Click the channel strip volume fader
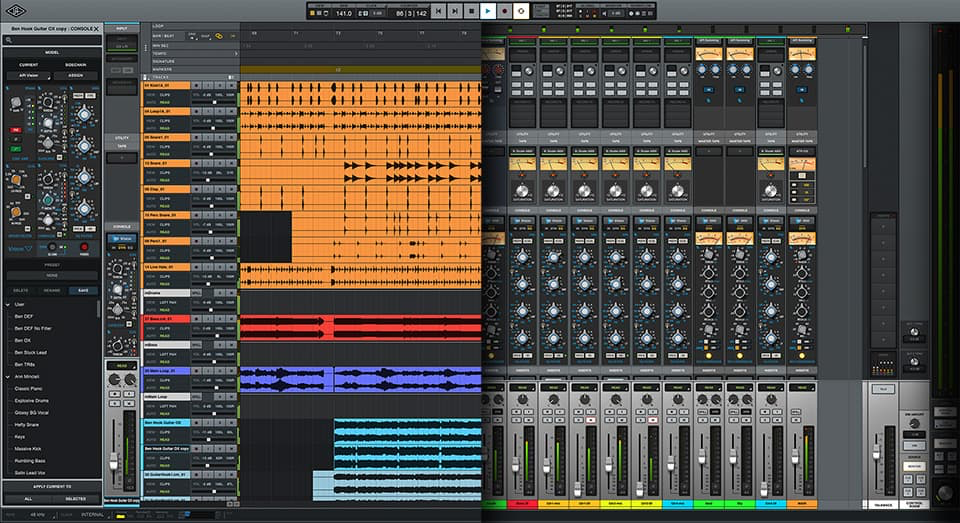 113,460
